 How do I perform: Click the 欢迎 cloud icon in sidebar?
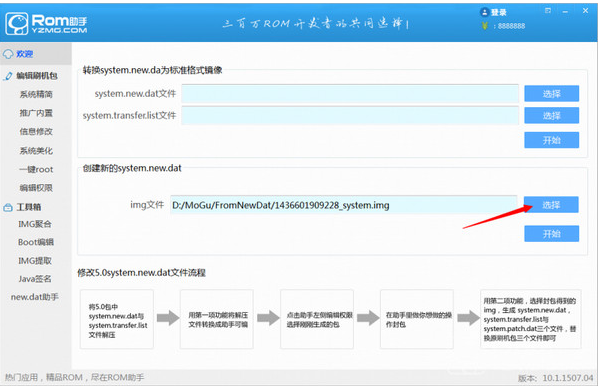(8, 54)
